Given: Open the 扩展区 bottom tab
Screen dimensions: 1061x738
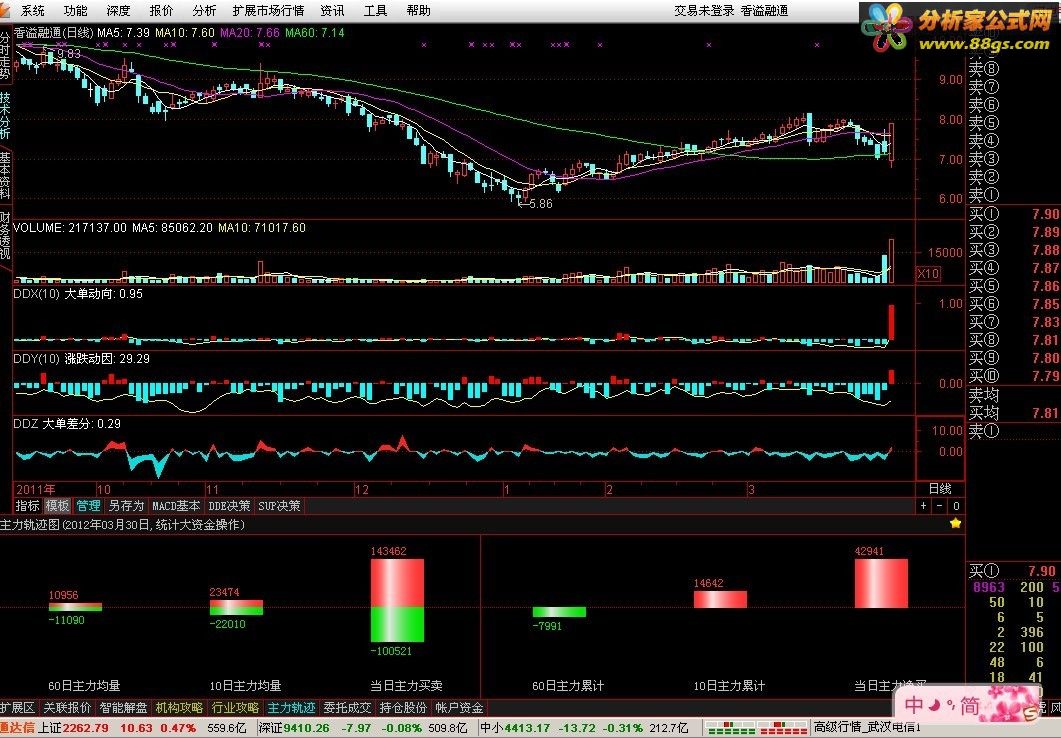Looking at the screenshot, I should tap(17, 708).
